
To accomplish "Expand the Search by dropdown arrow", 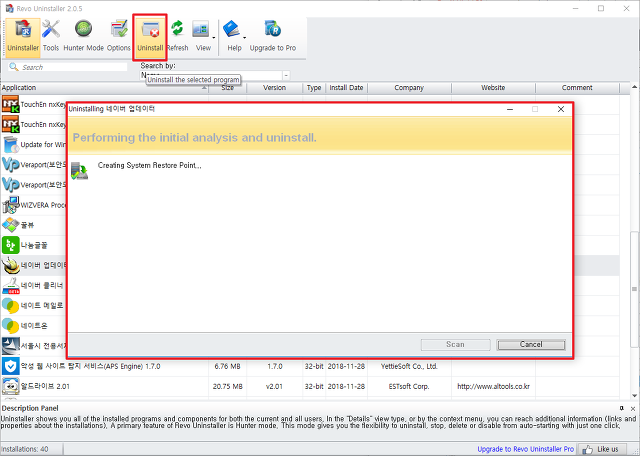I will click(286, 76).
